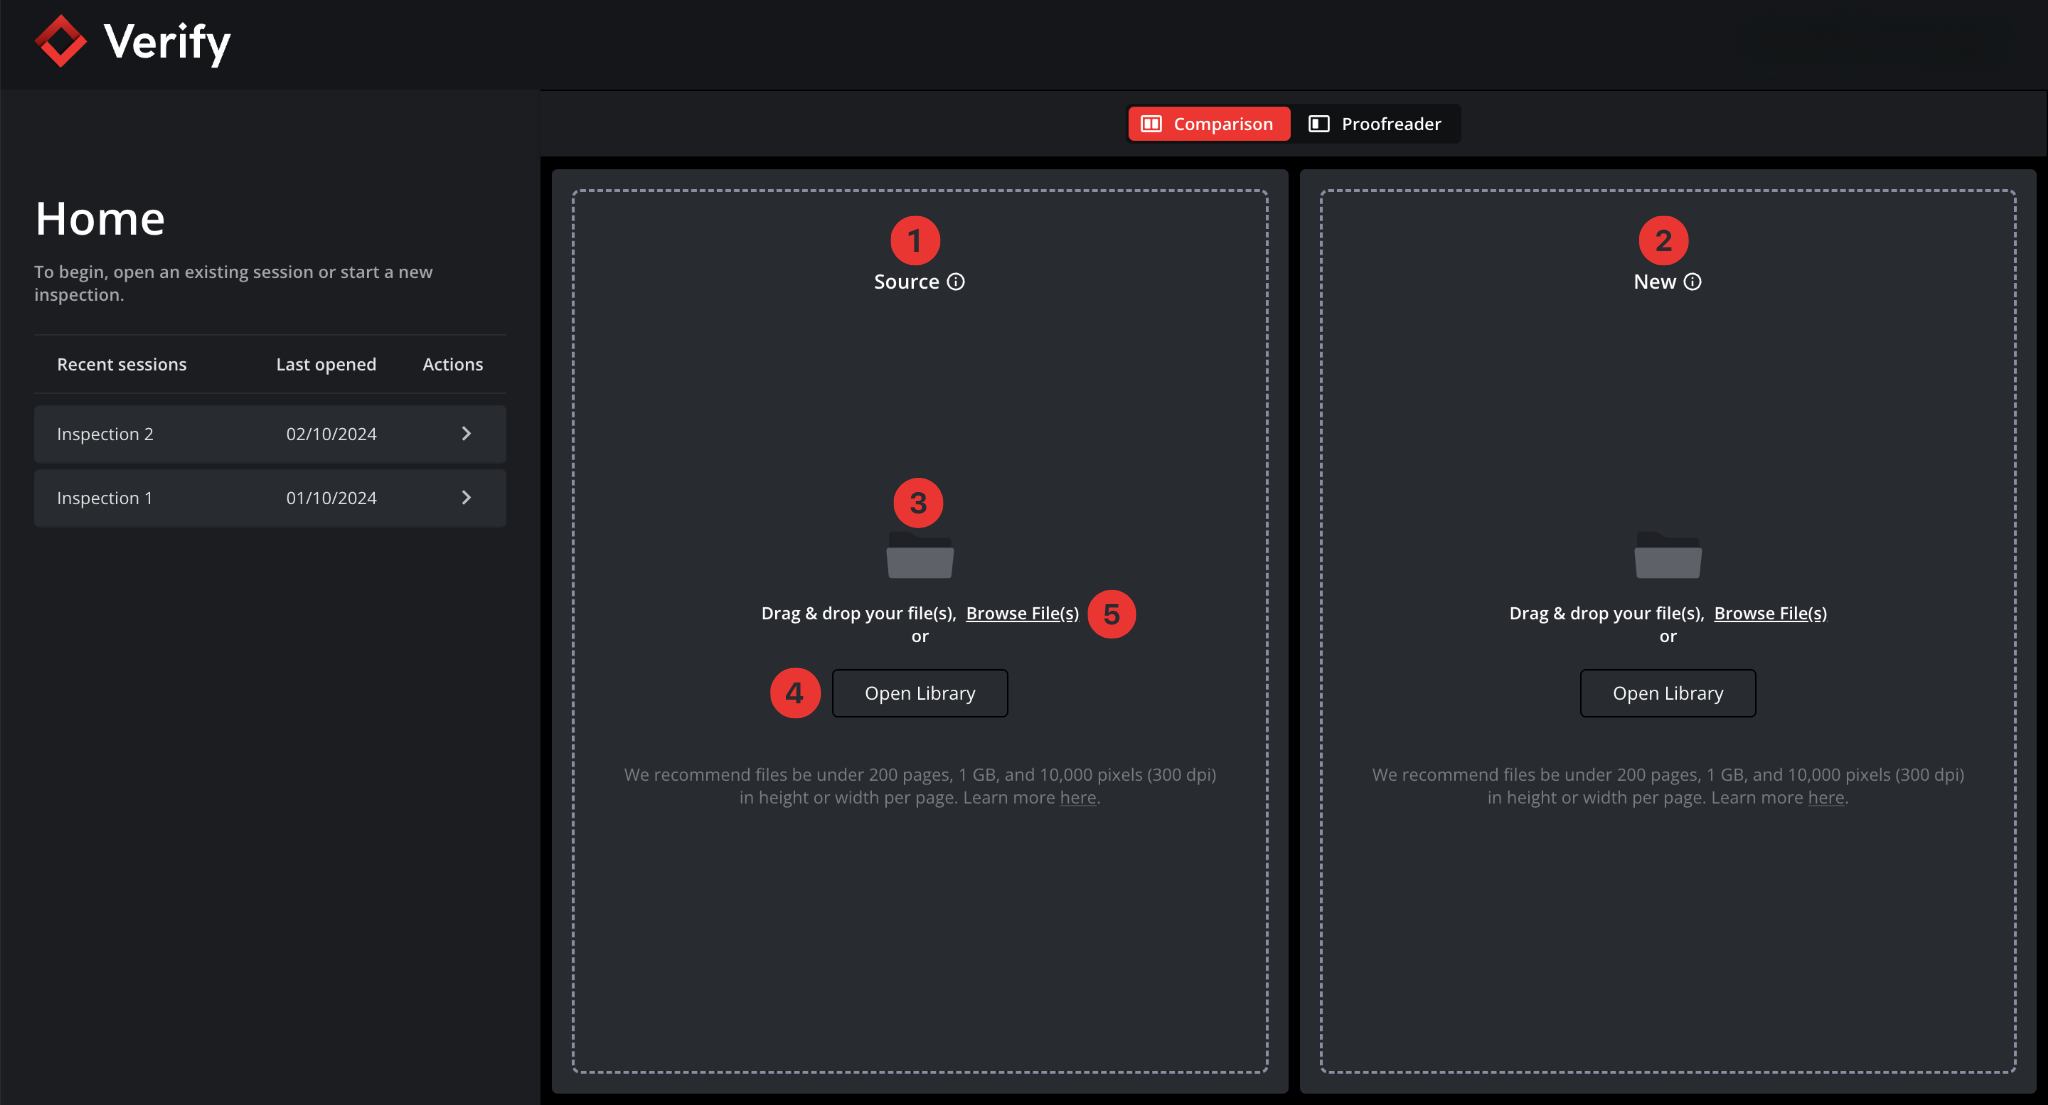The image size is (2048, 1105).
Task: Select the Inspection 2 session name
Action: coord(105,434)
